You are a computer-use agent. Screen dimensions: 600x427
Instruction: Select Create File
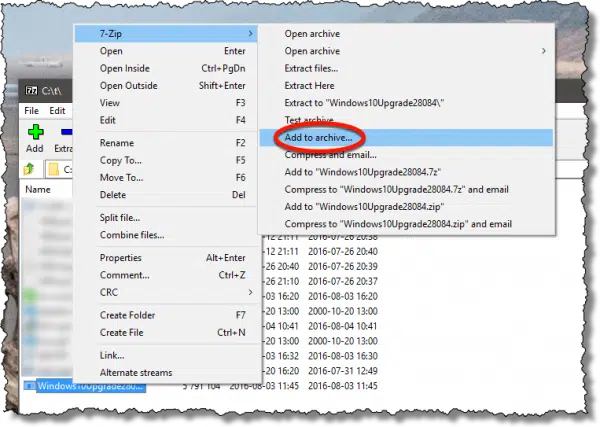(168, 332)
